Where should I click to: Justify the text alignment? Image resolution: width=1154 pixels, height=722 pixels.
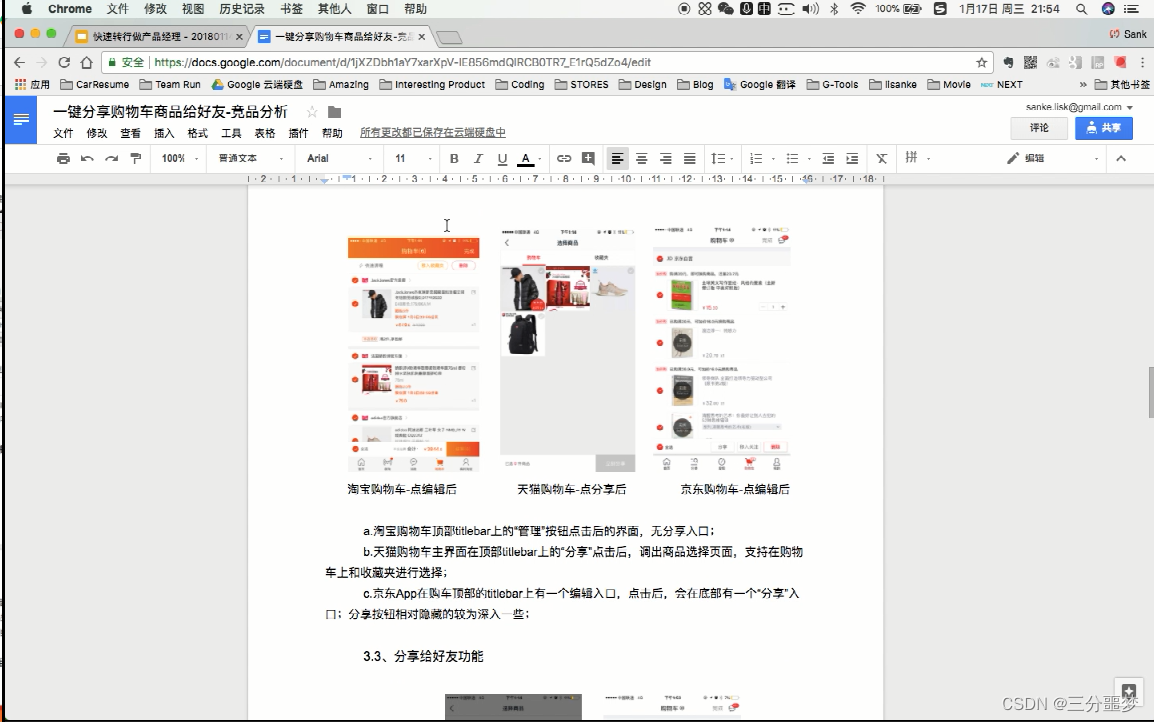coord(690,158)
